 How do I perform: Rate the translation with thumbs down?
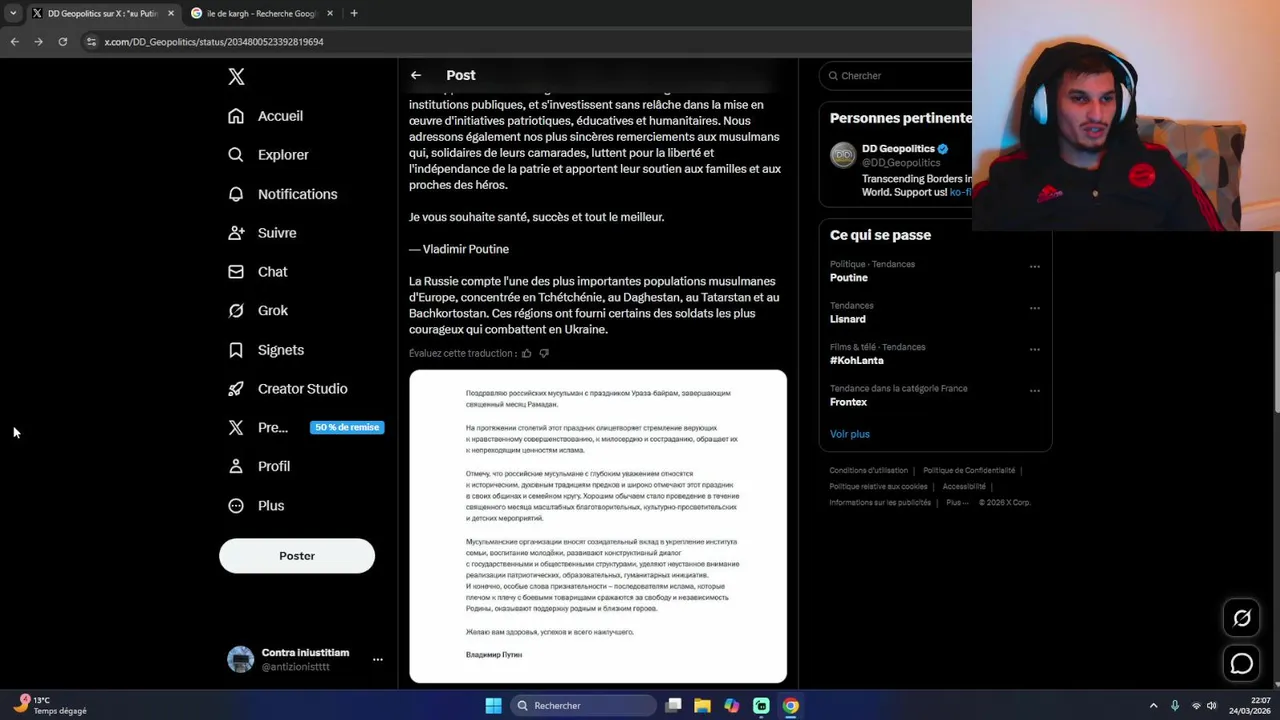[x=544, y=353]
